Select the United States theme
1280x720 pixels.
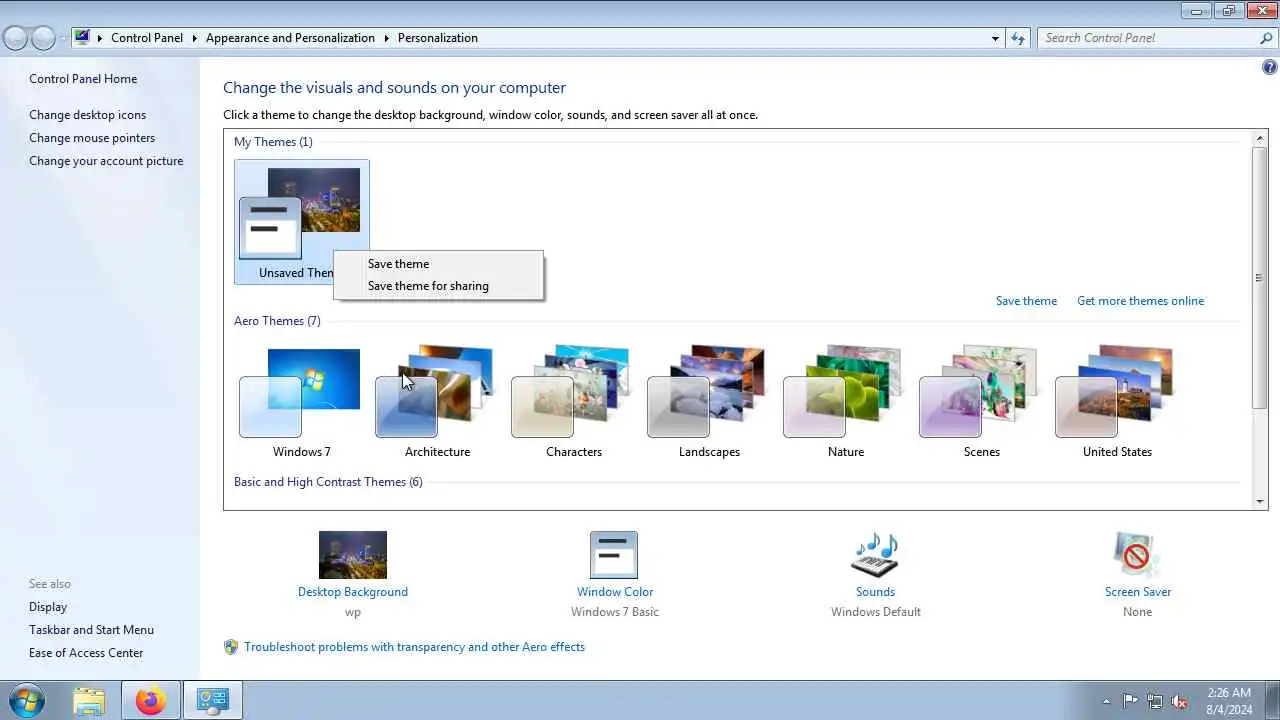(1117, 402)
